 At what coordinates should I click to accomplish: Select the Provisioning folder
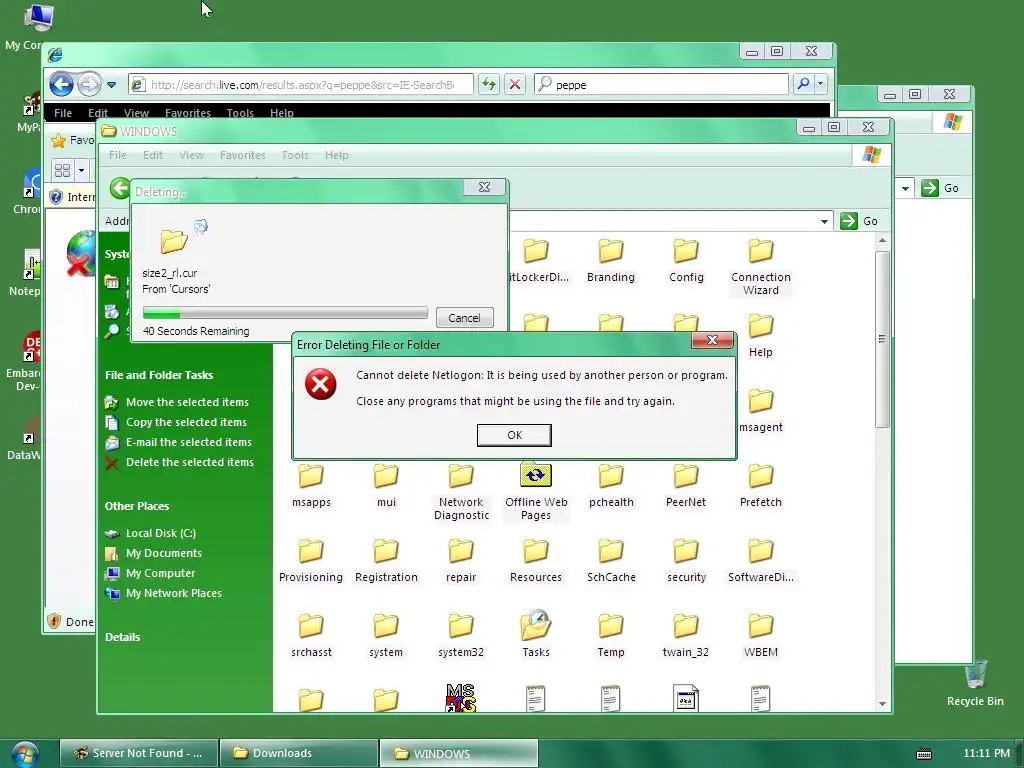click(x=311, y=561)
